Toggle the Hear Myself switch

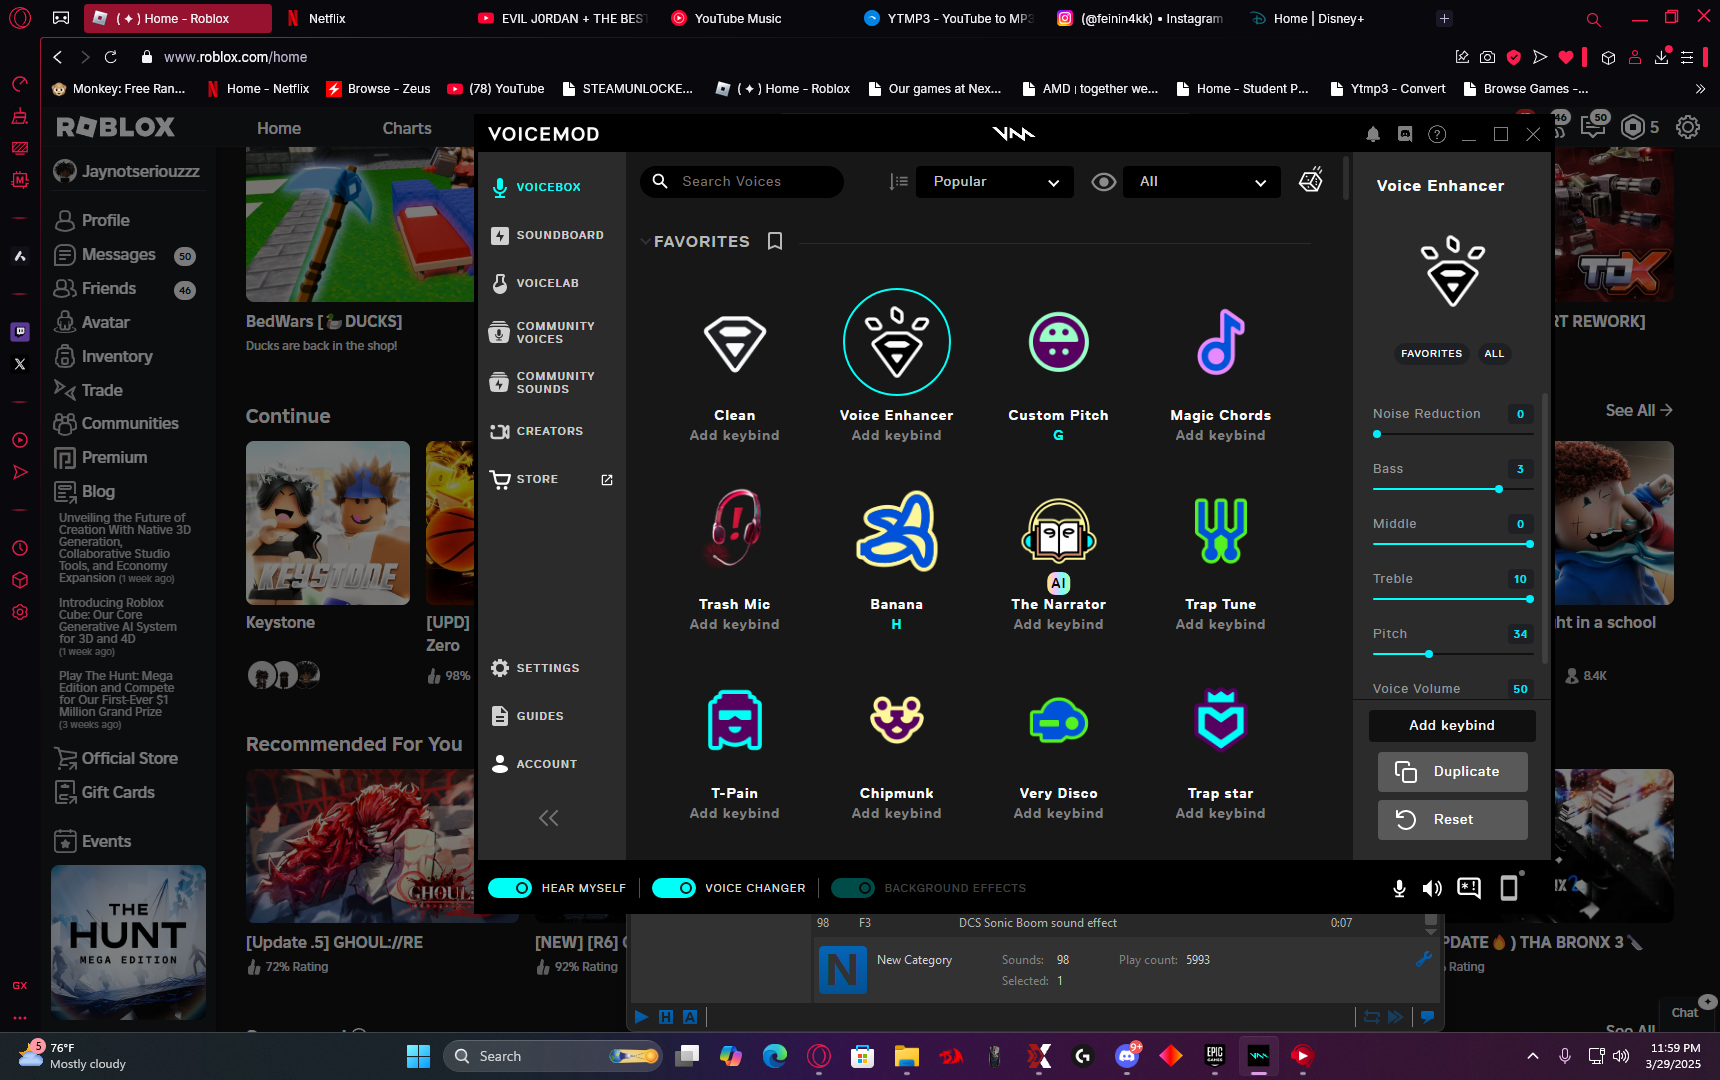510,888
